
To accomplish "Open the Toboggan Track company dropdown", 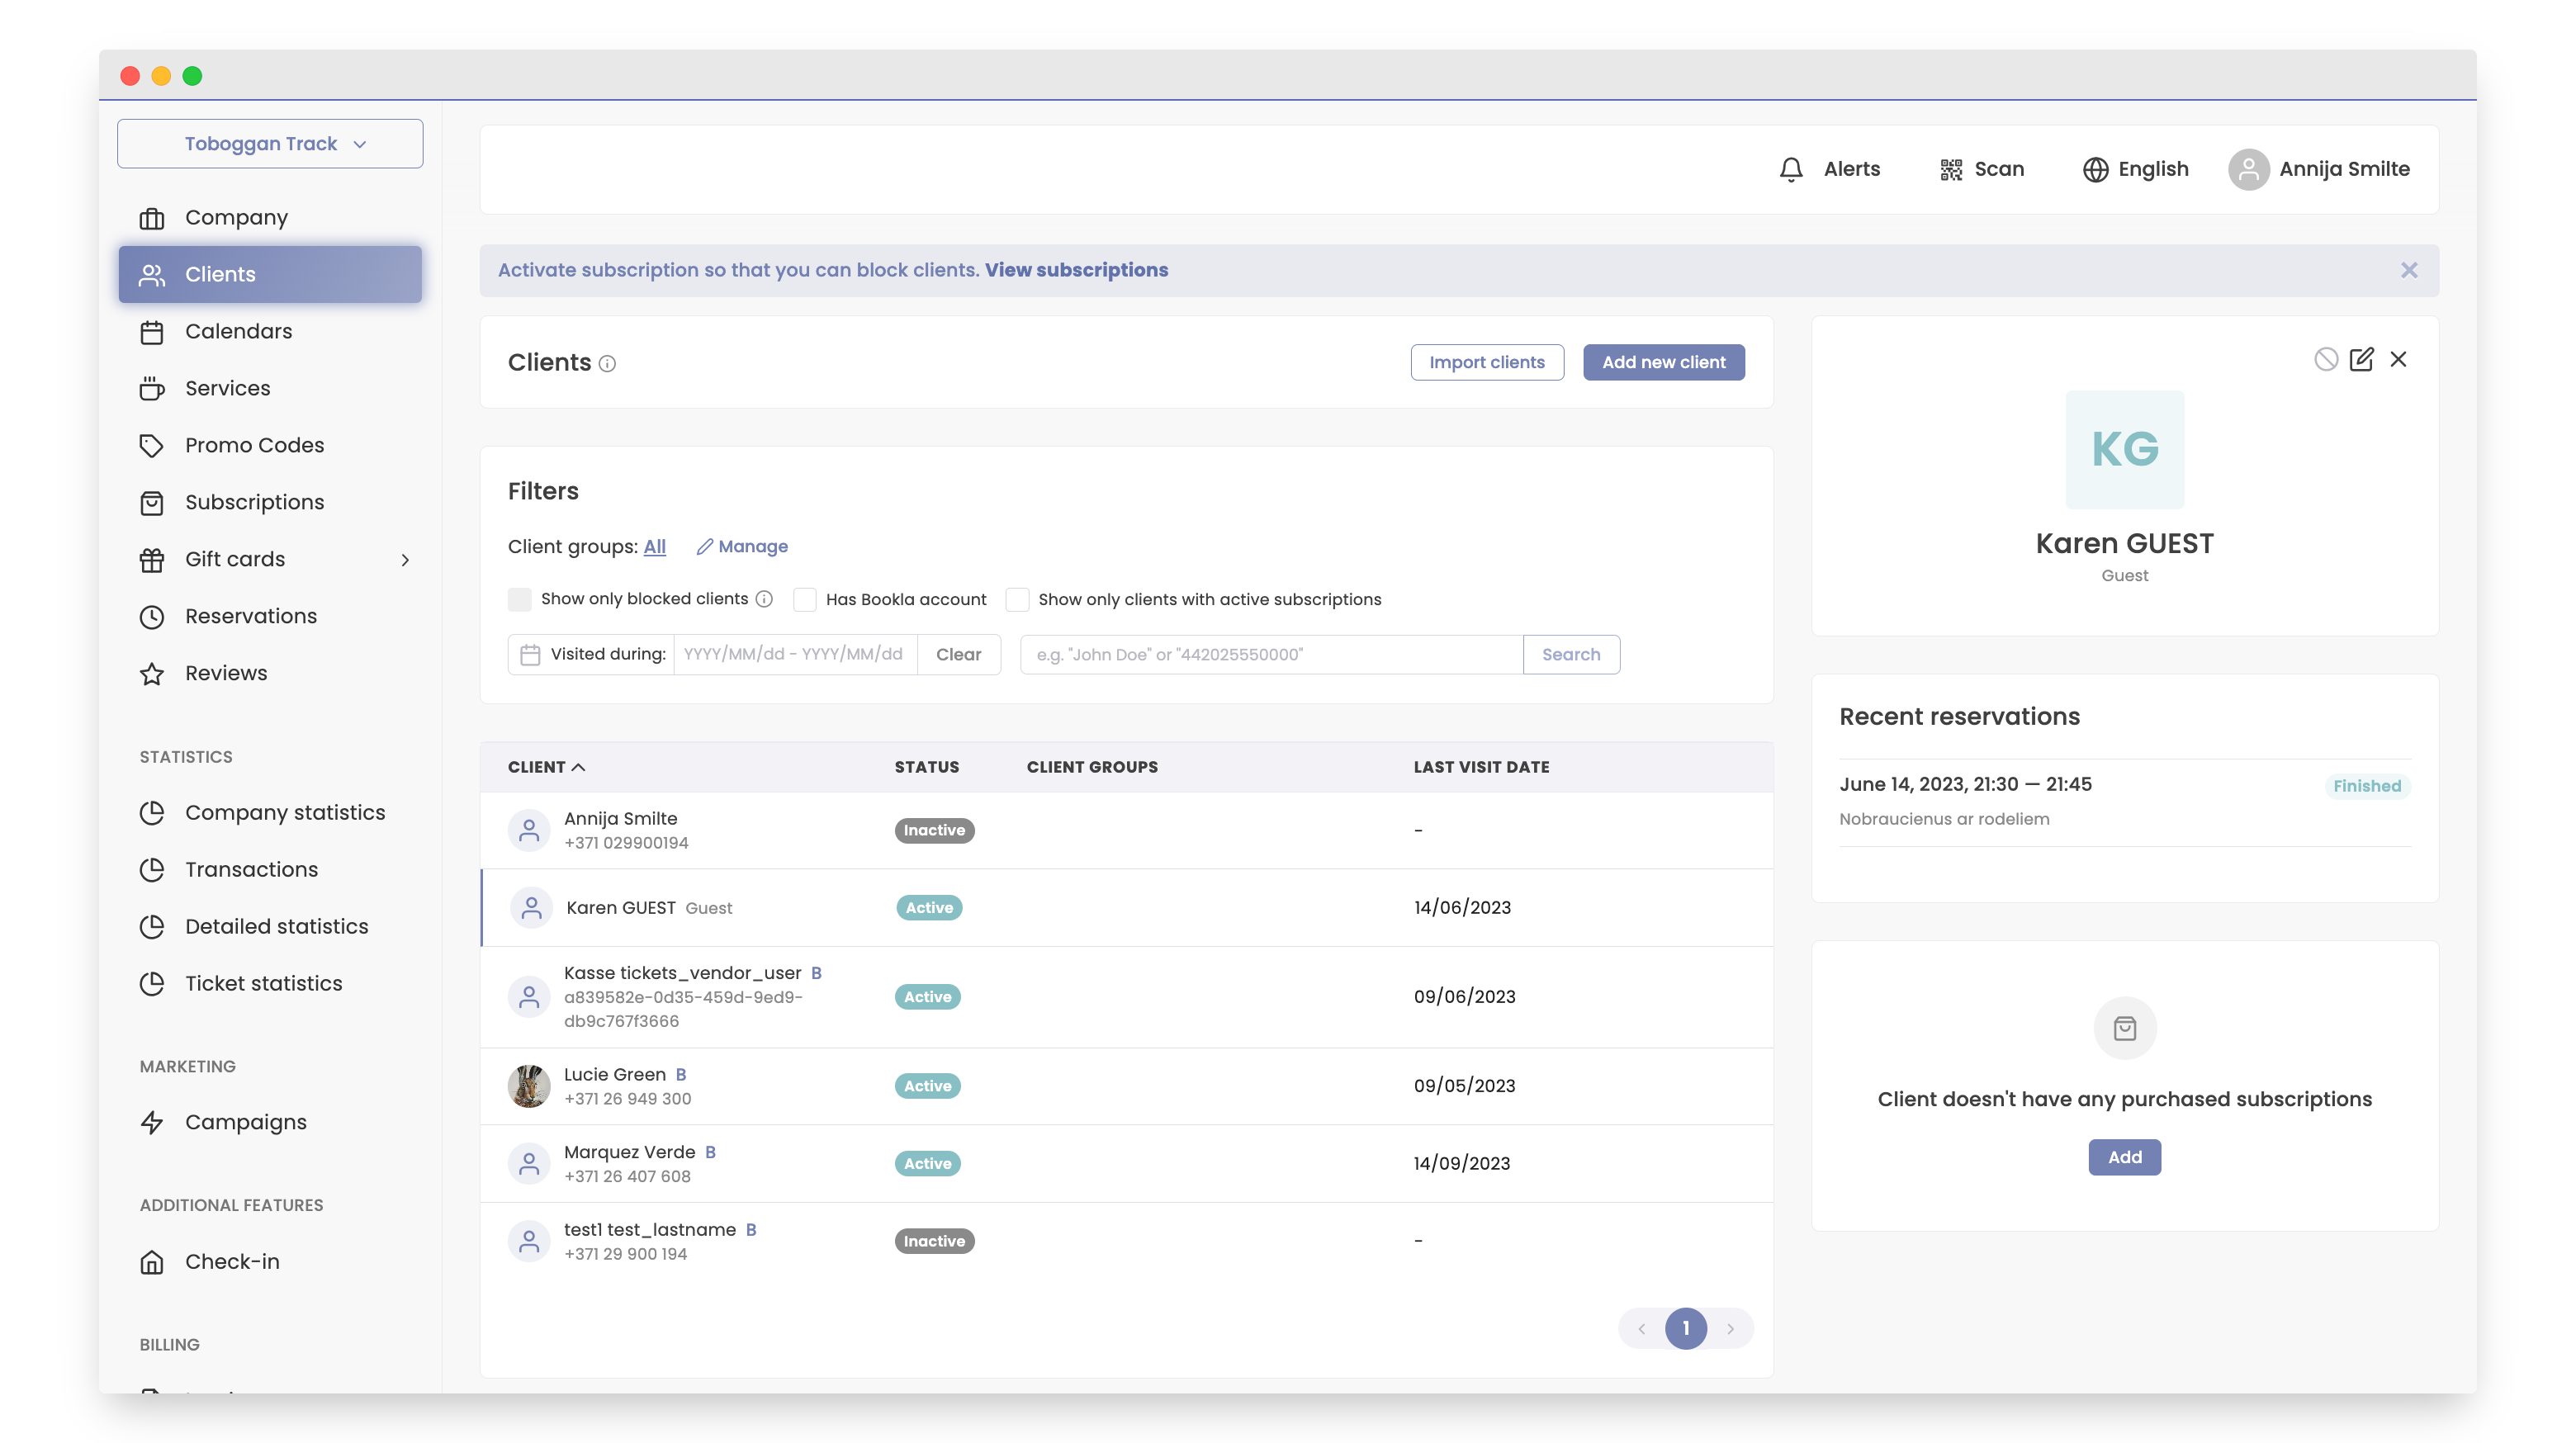I will pyautogui.click(x=270, y=144).
